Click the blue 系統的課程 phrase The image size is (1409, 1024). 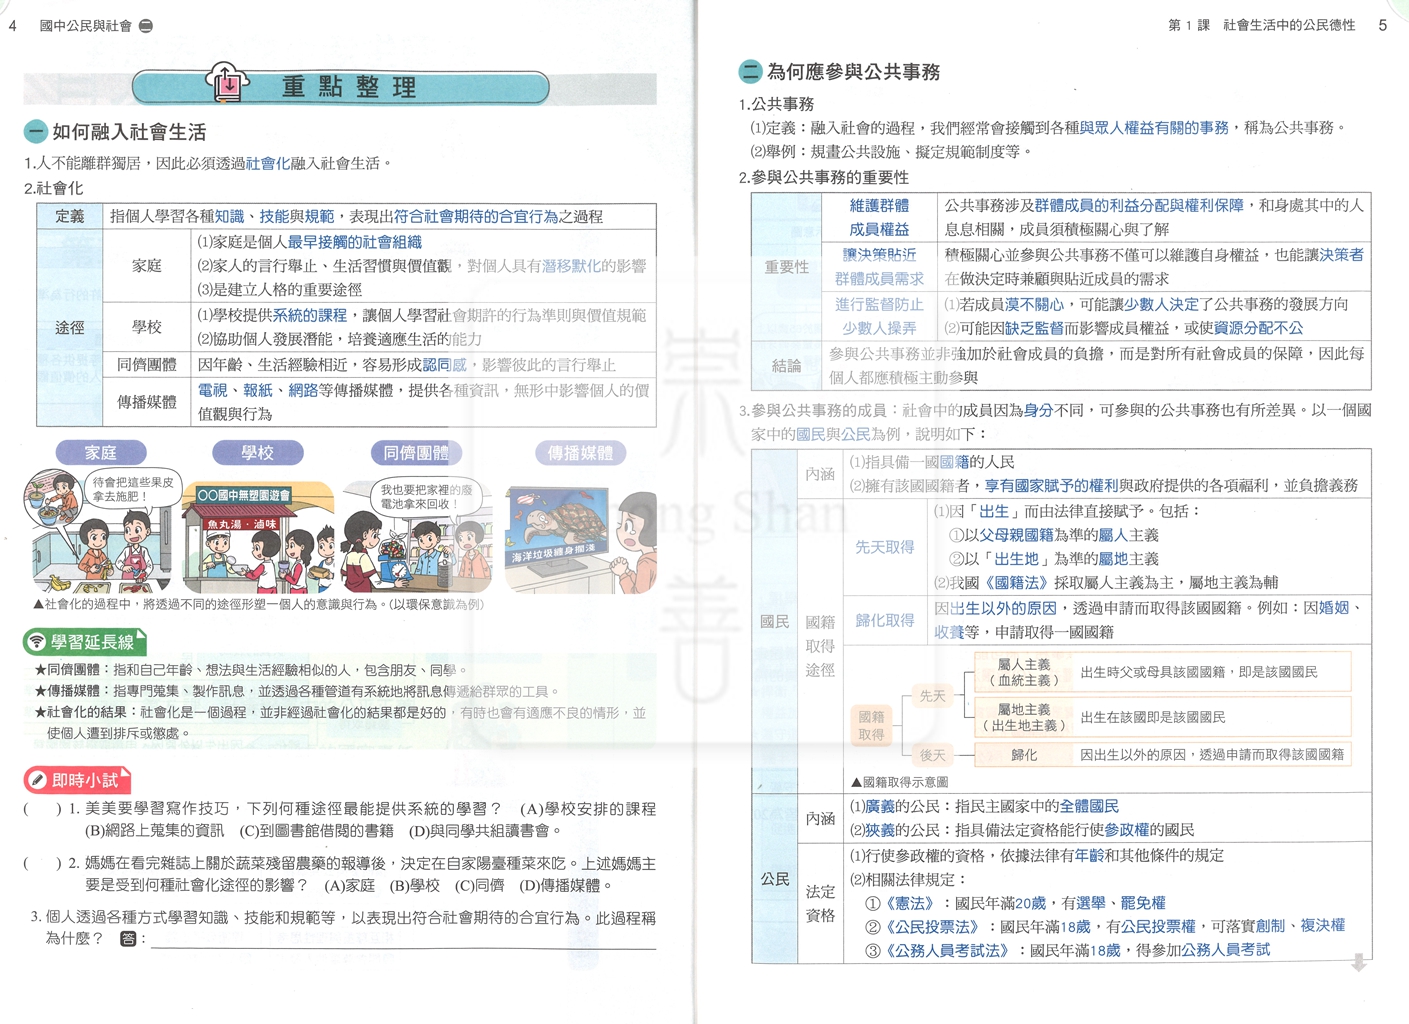[310, 315]
